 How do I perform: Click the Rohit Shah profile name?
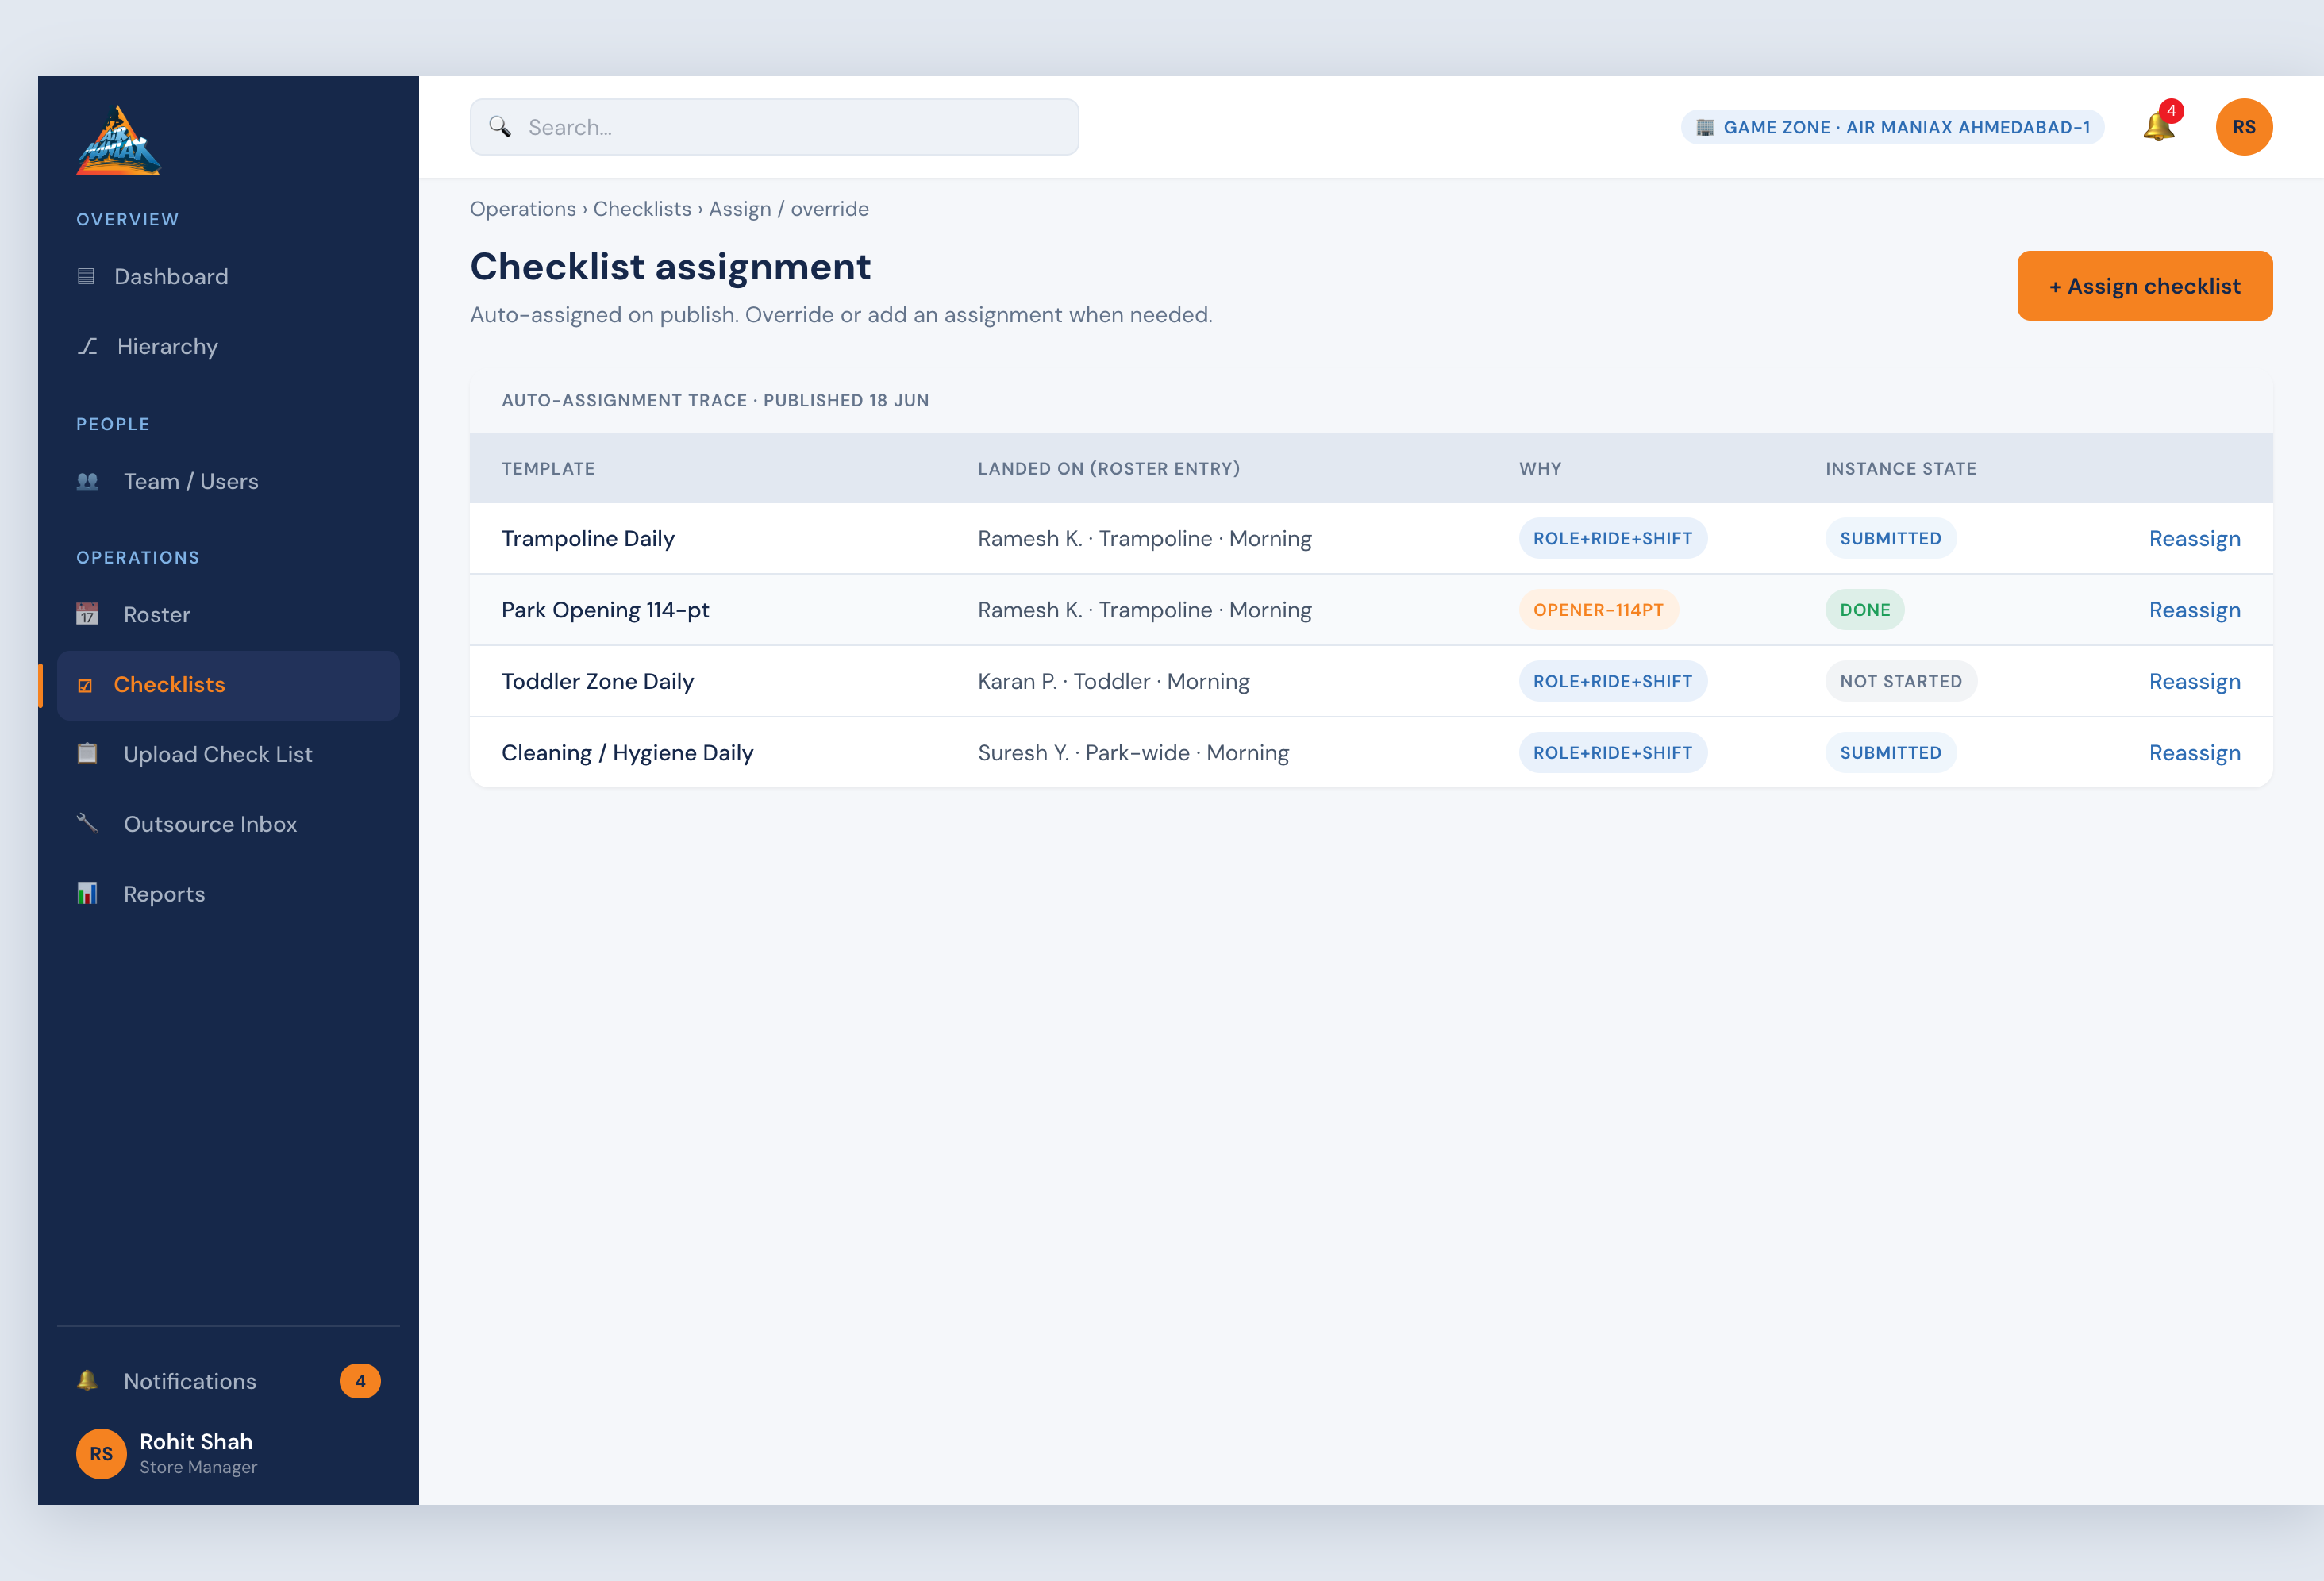[196, 1441]
